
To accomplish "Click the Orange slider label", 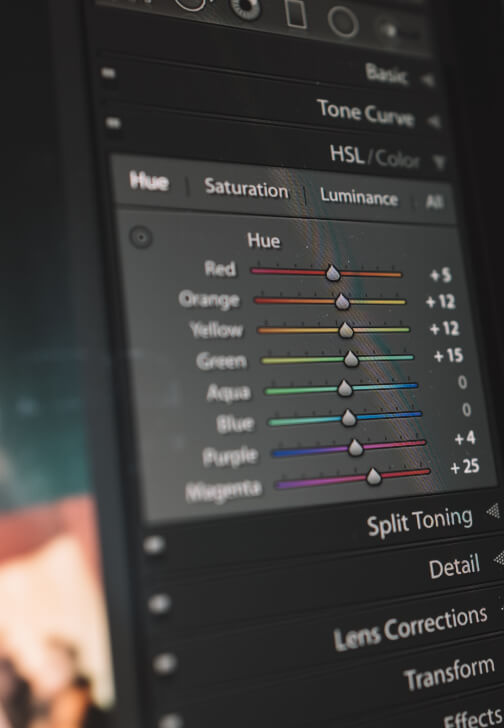I will click(209, 300).
